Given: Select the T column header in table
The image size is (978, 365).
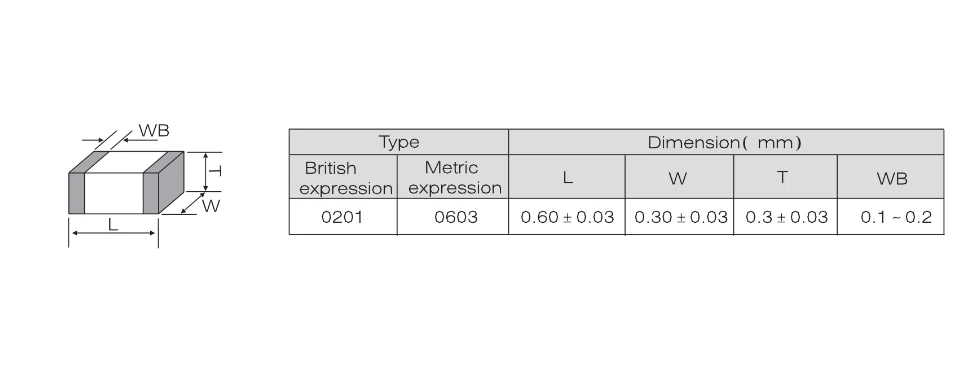Looking at the screenshot, I should click(785, 177).
